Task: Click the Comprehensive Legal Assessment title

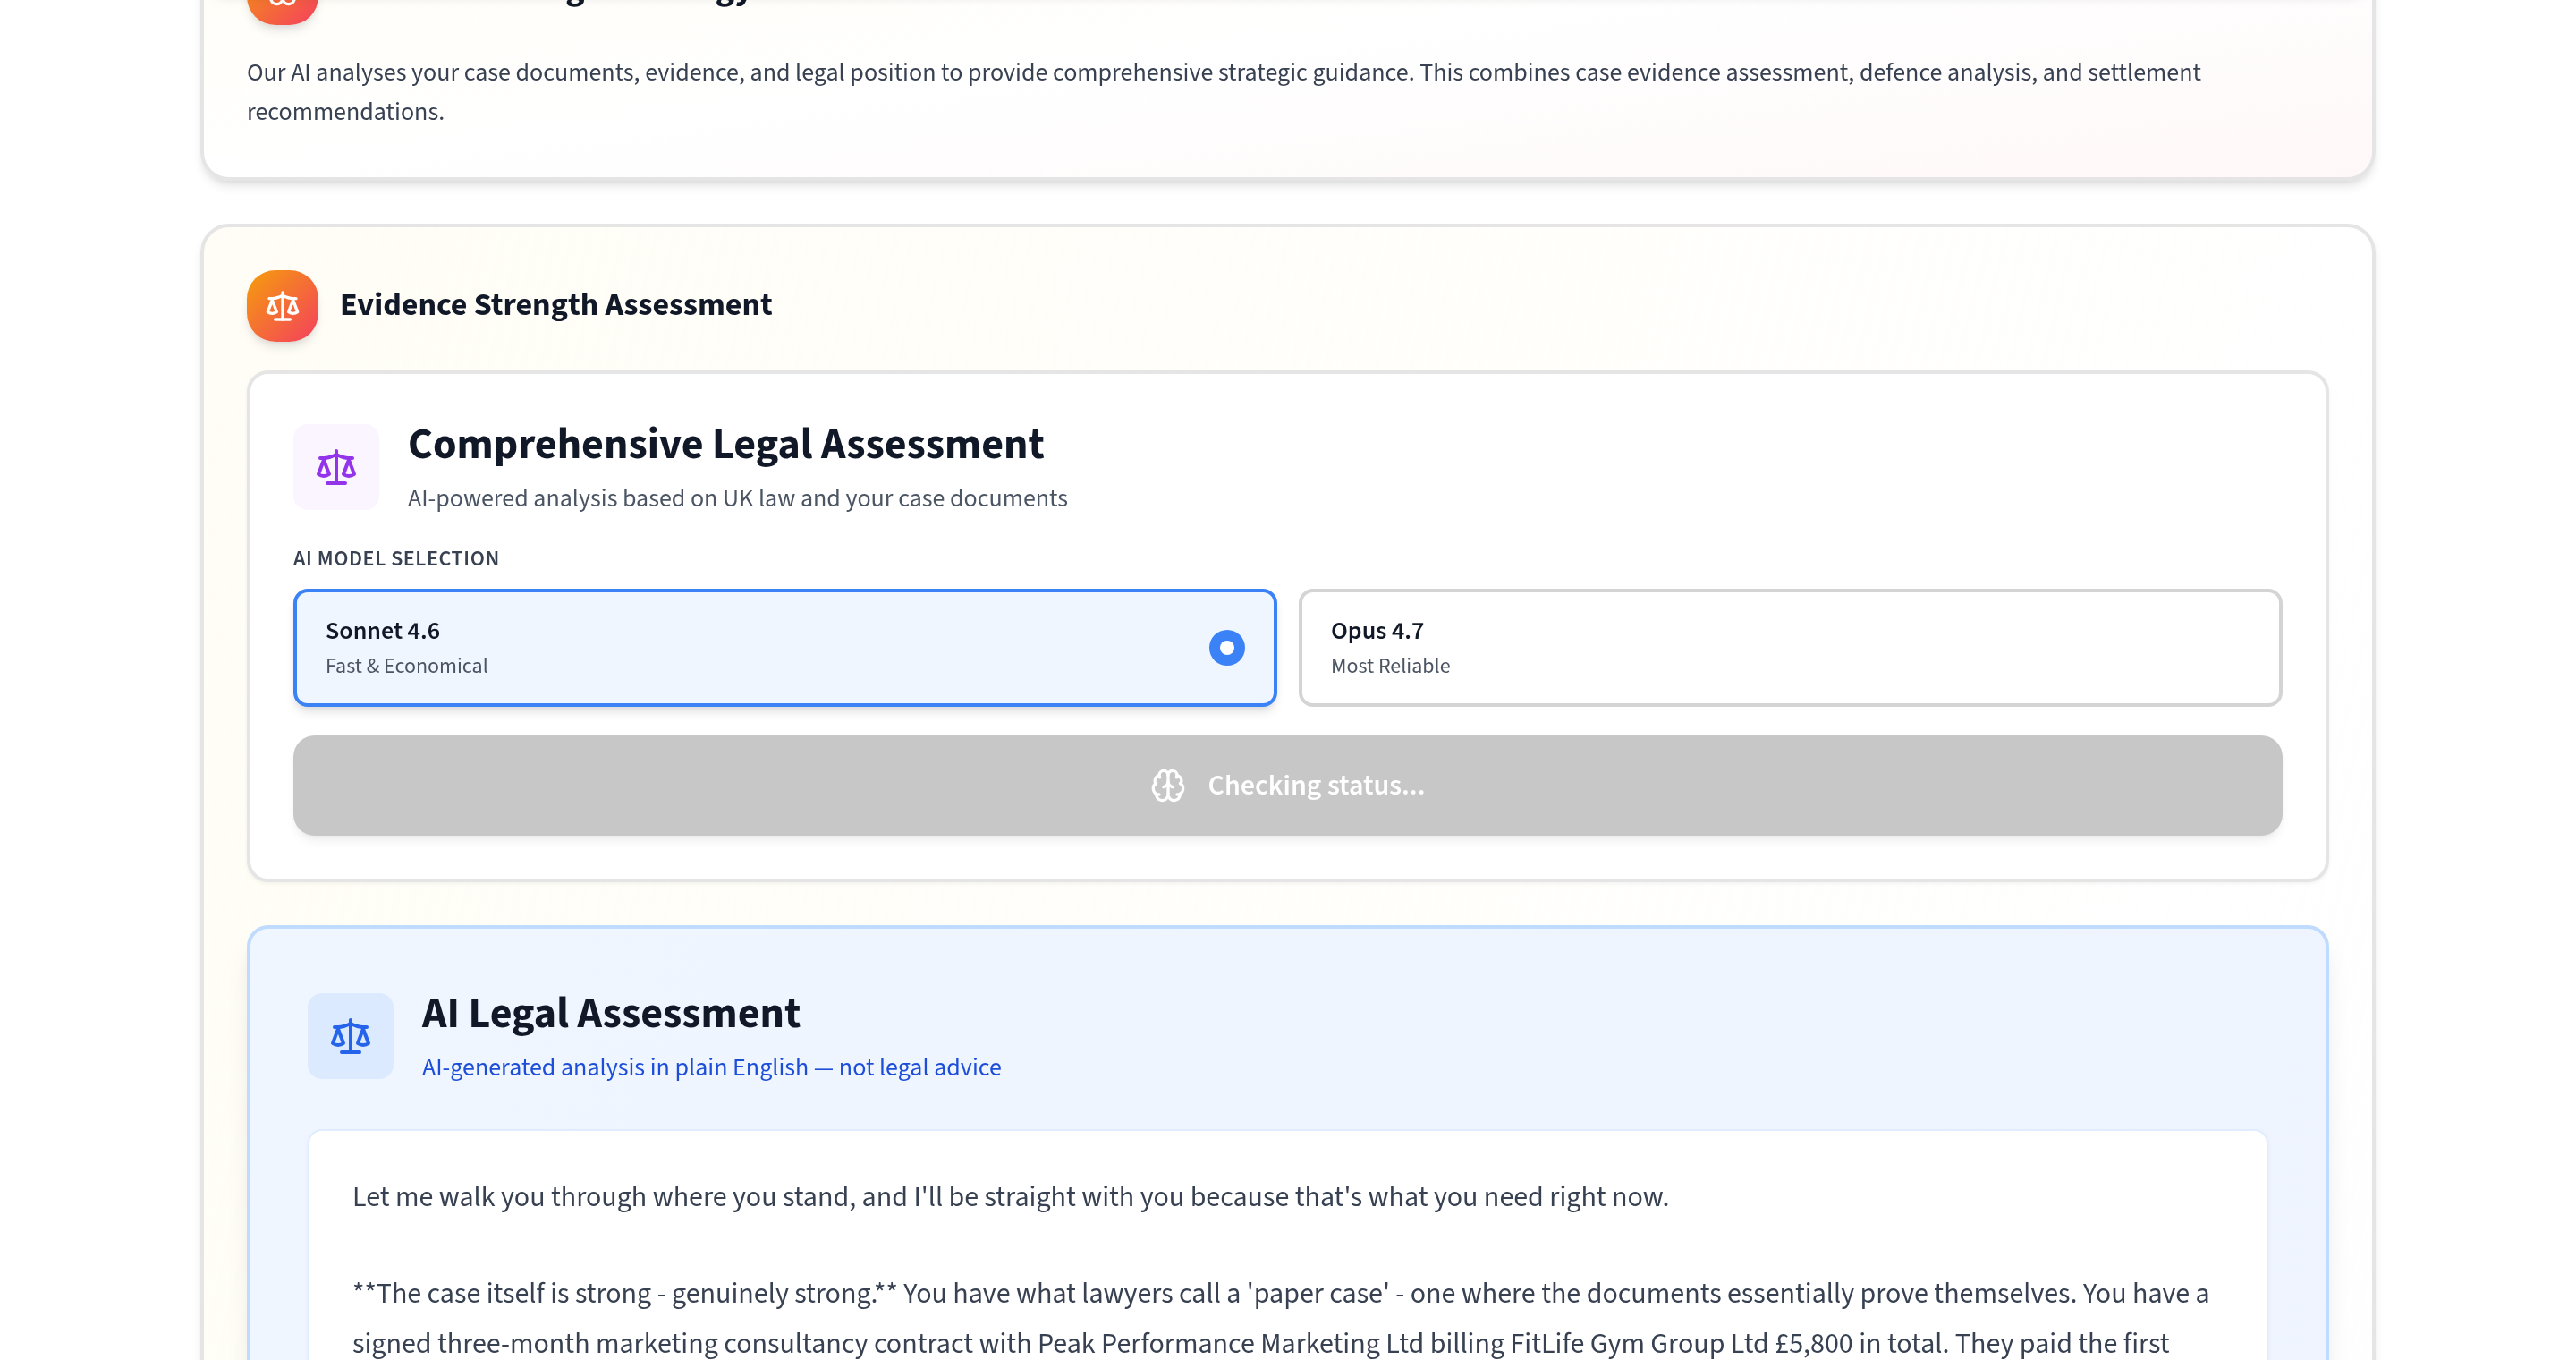Action: click(x=726, y=444)
